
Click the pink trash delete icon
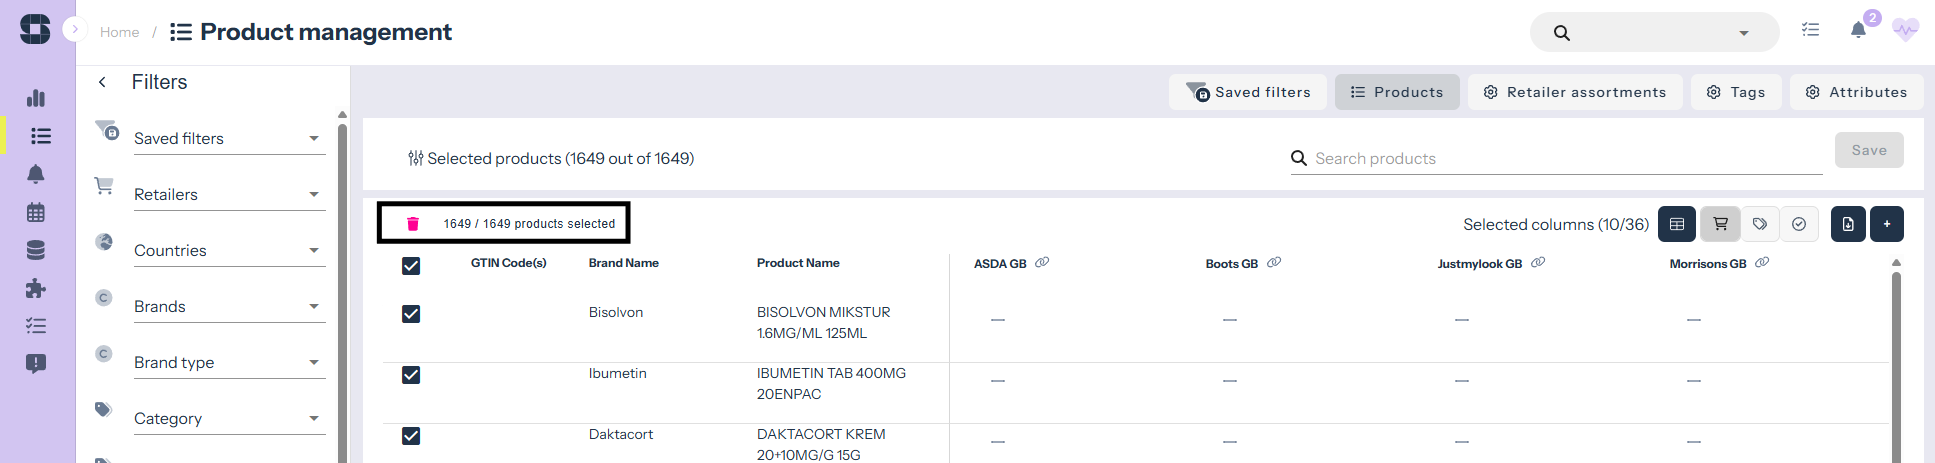click(413, 224)
